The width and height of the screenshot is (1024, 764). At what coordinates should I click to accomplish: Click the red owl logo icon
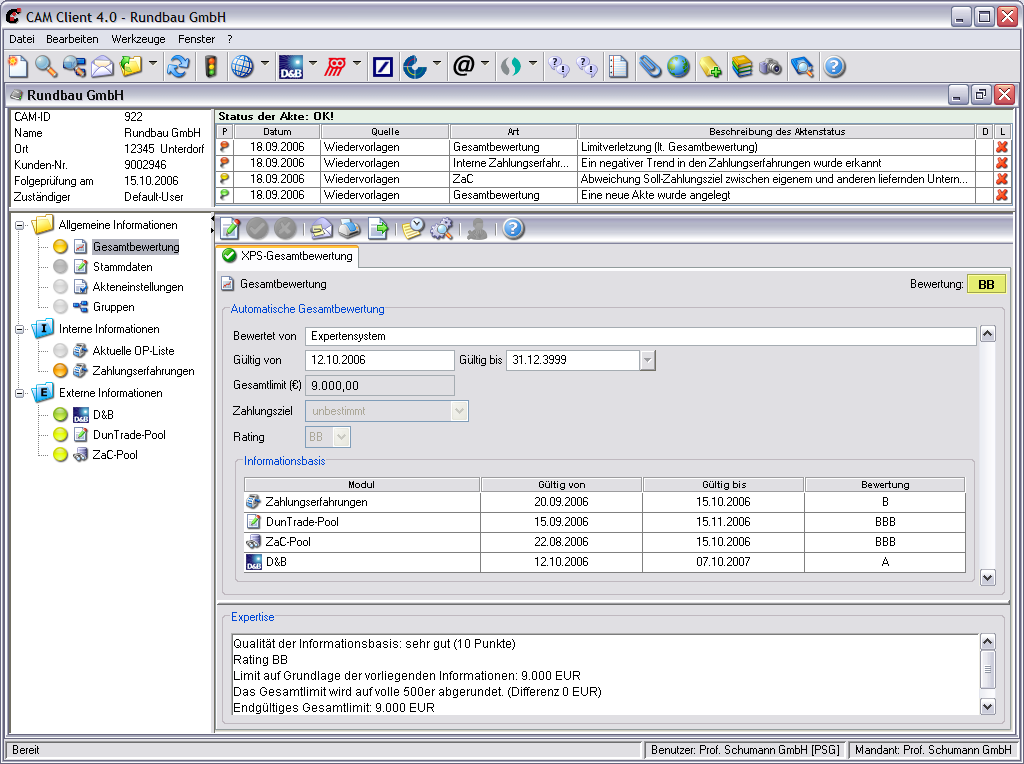point(335,67)
